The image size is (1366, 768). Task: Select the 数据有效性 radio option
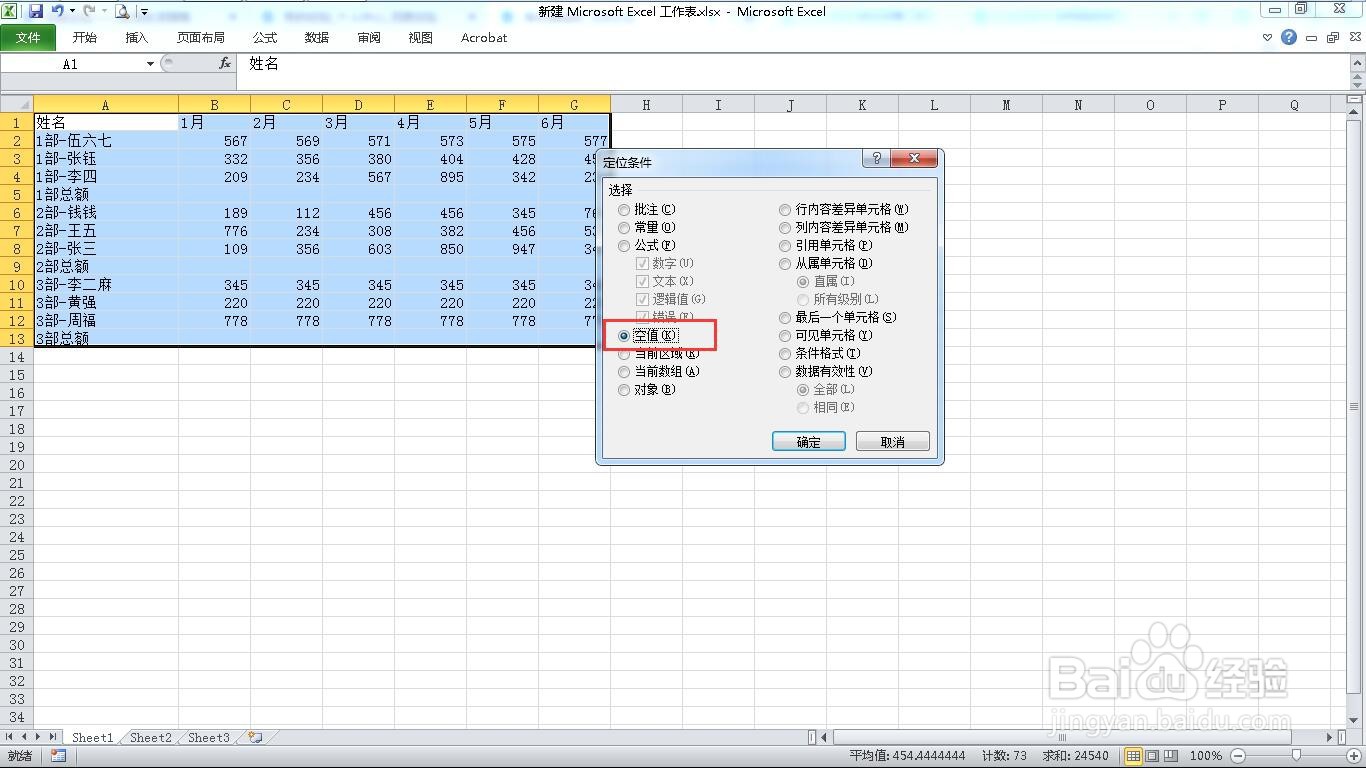[x=826, y=372]
